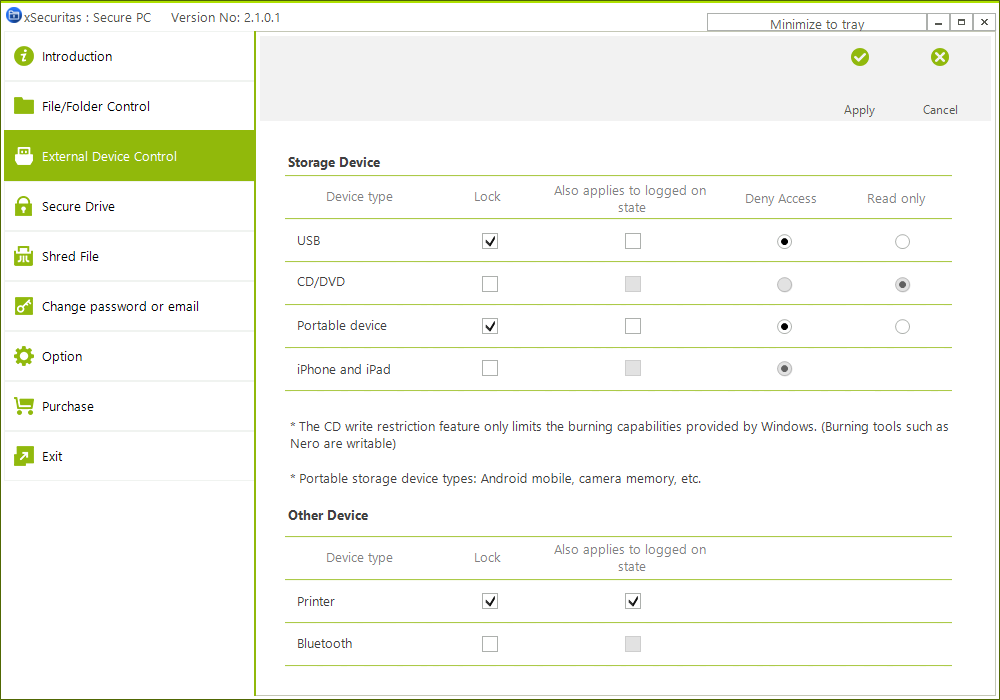The image size is (1000, 700).
Task: Open the Introduction section
Action: point(129,56)
